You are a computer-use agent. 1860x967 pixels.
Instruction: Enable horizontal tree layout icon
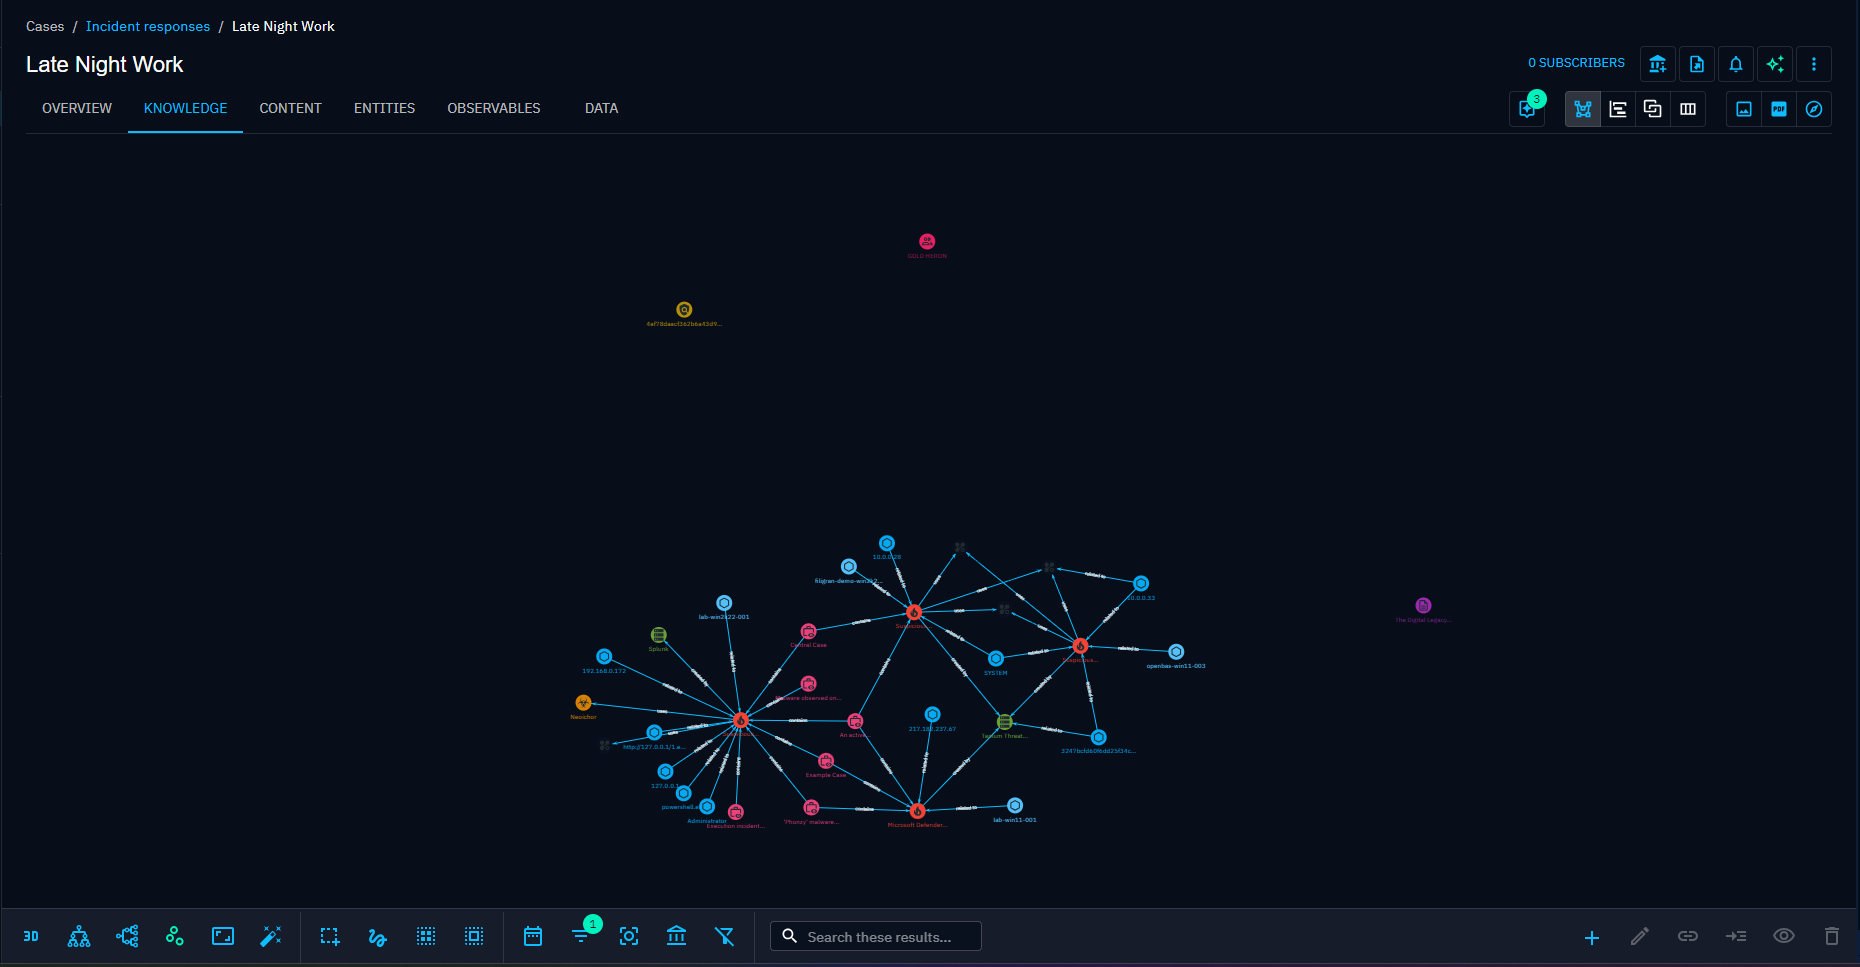click(127, 936)
